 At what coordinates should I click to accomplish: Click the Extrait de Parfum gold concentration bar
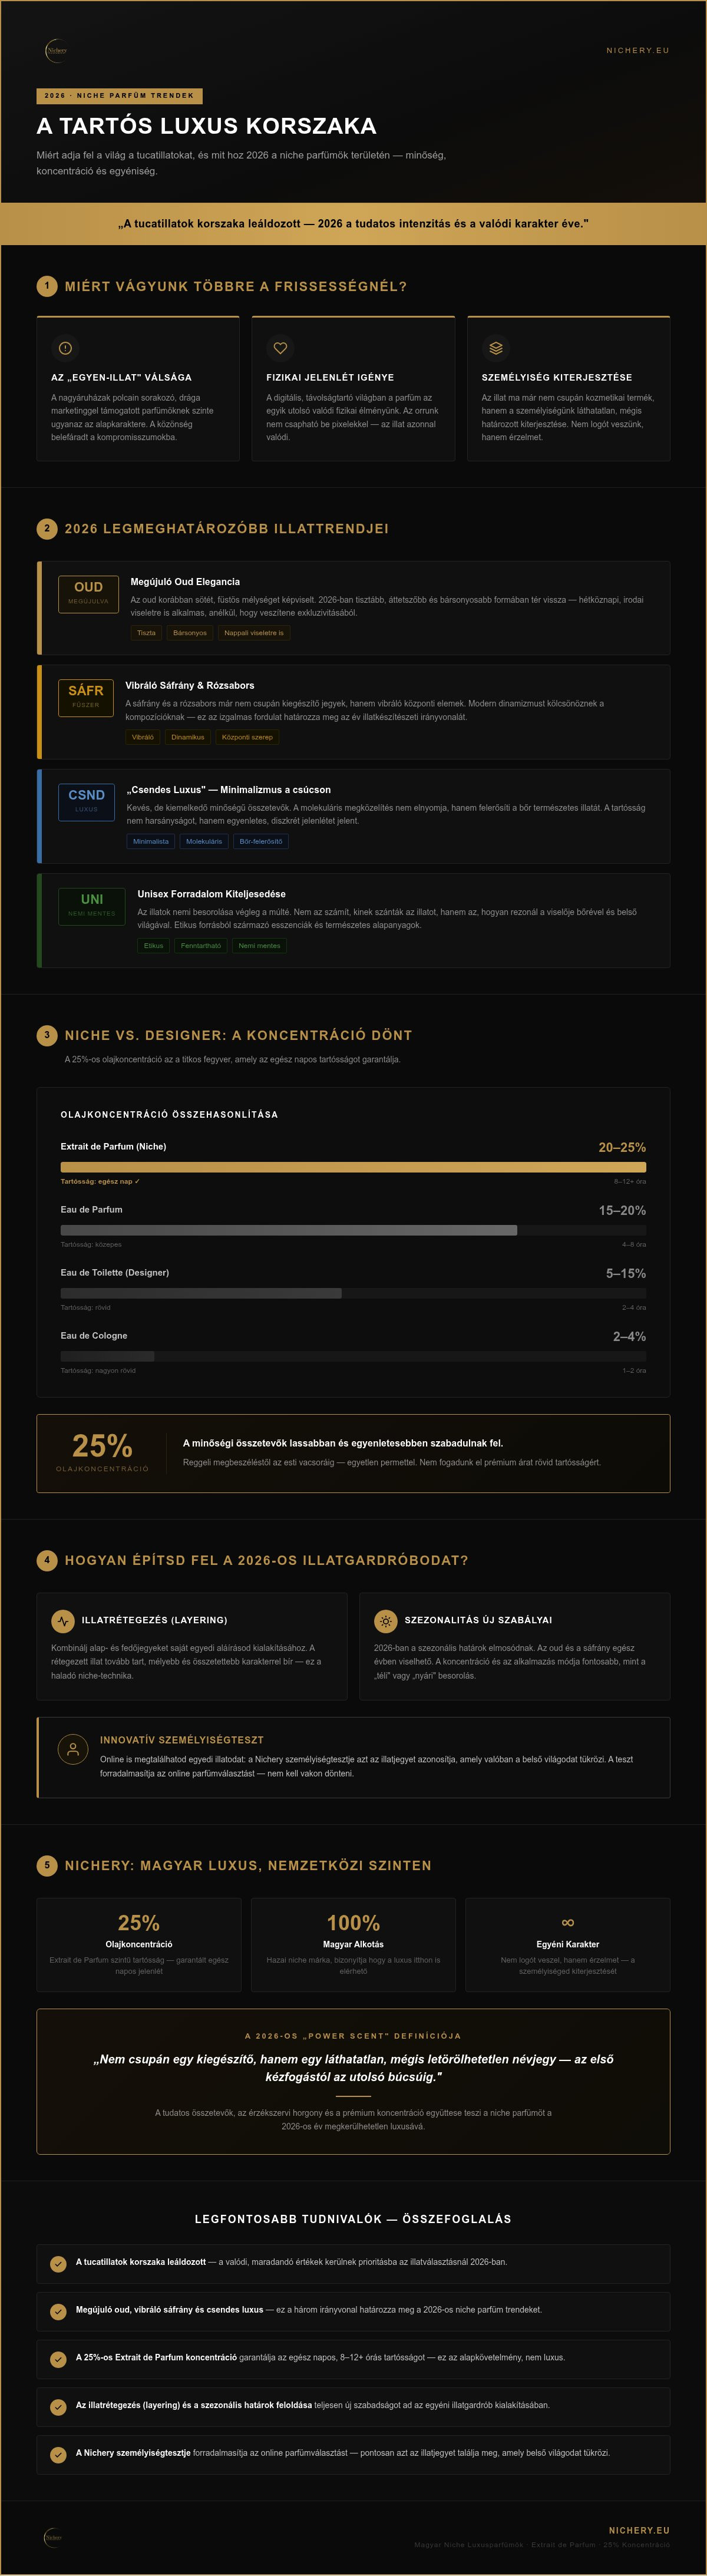tap(353, 1167)
